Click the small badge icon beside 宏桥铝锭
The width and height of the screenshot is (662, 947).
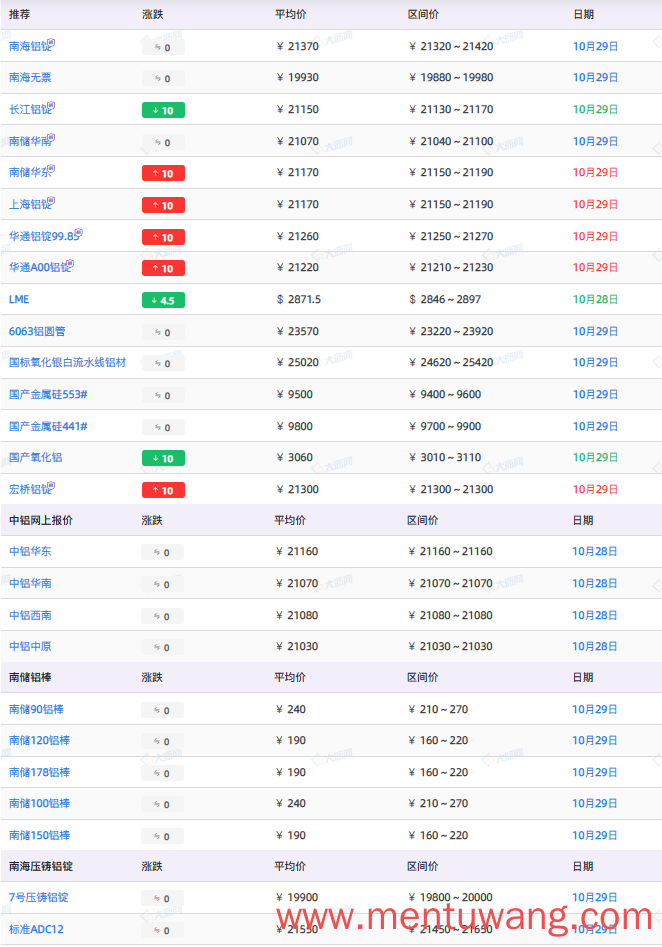[x=51, y=485]
